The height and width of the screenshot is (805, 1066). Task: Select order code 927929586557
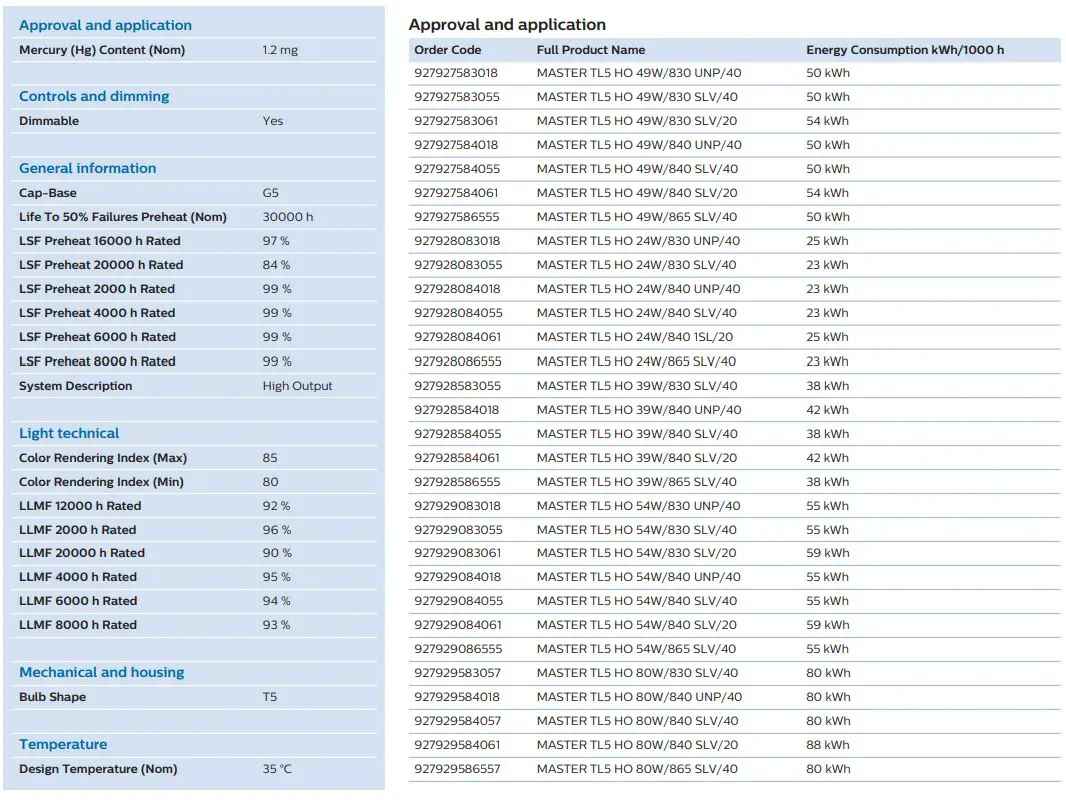point(457,769)
